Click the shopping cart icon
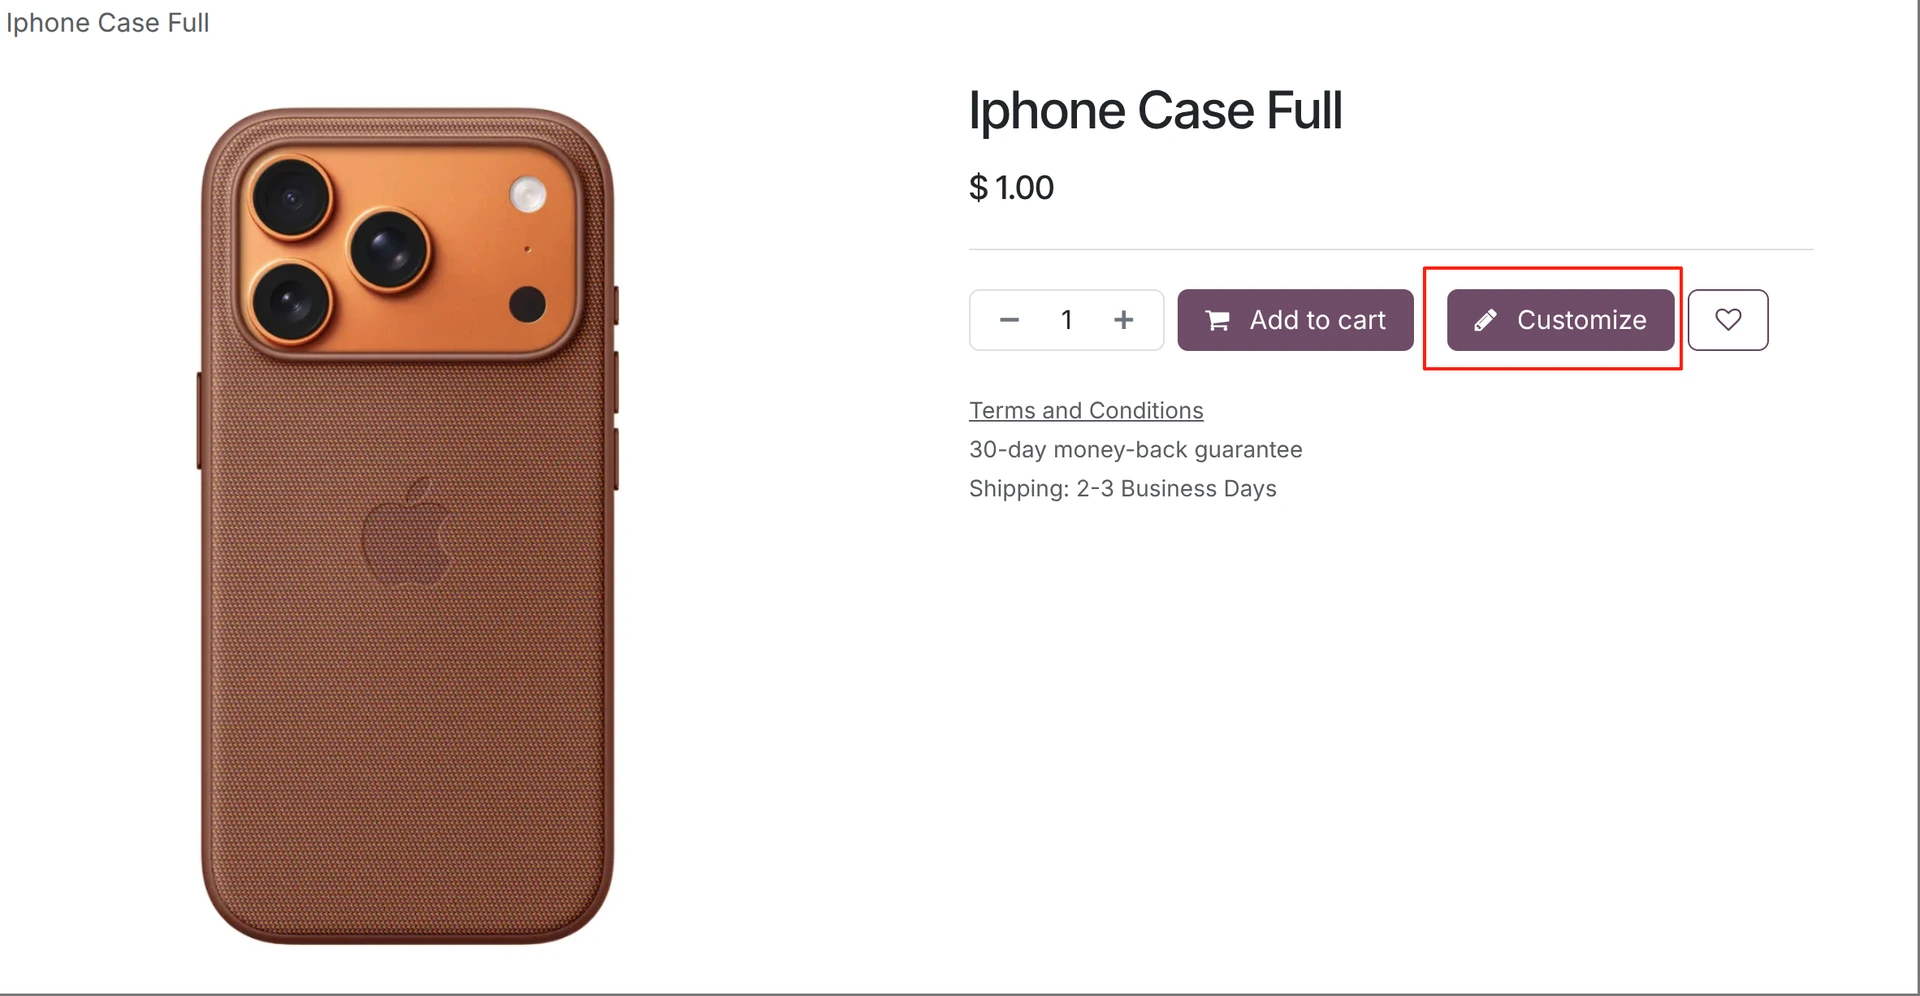 (x=1217, y=320)
